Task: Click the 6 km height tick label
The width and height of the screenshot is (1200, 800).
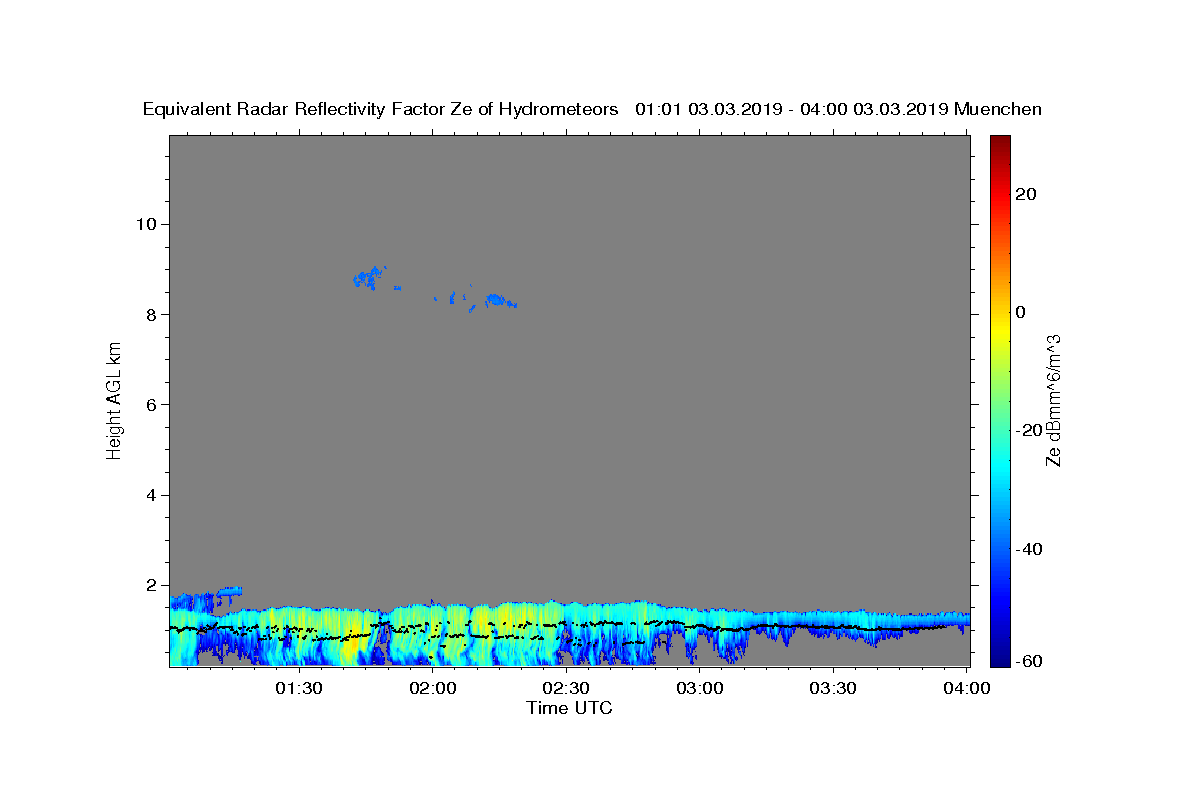Action: [x=151, y=404]
